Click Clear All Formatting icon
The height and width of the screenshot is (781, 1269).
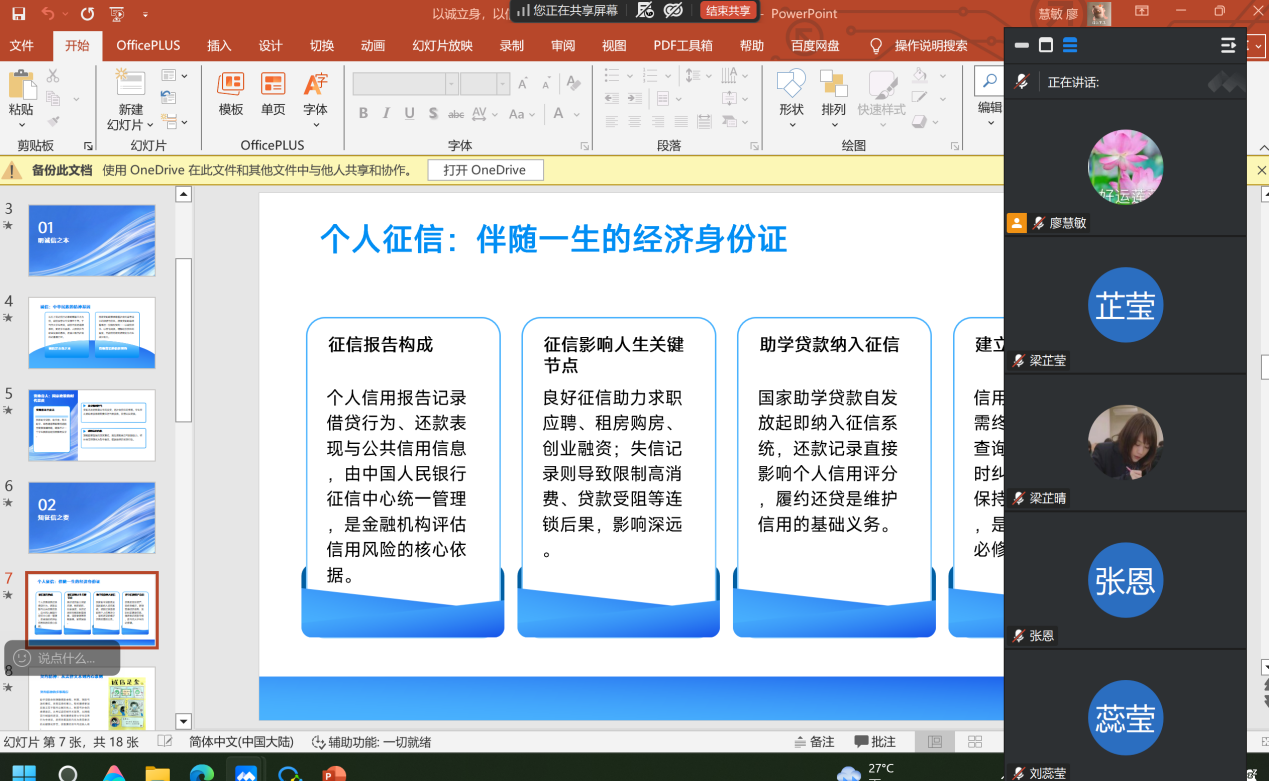574,84
